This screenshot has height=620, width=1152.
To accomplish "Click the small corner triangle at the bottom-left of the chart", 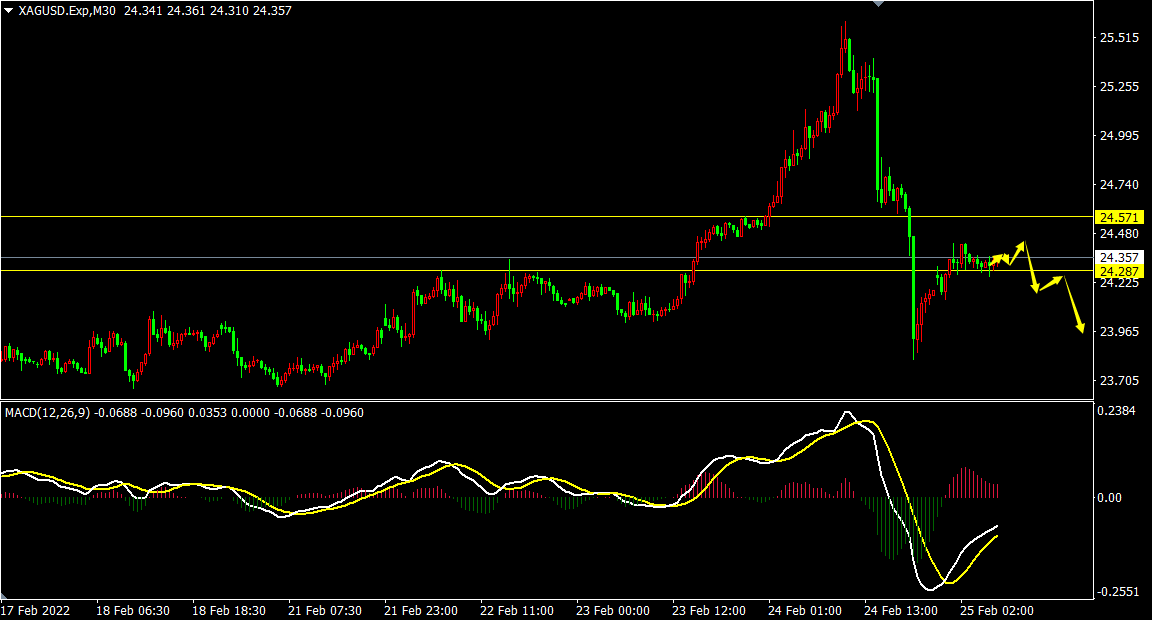I will (4, 596).
